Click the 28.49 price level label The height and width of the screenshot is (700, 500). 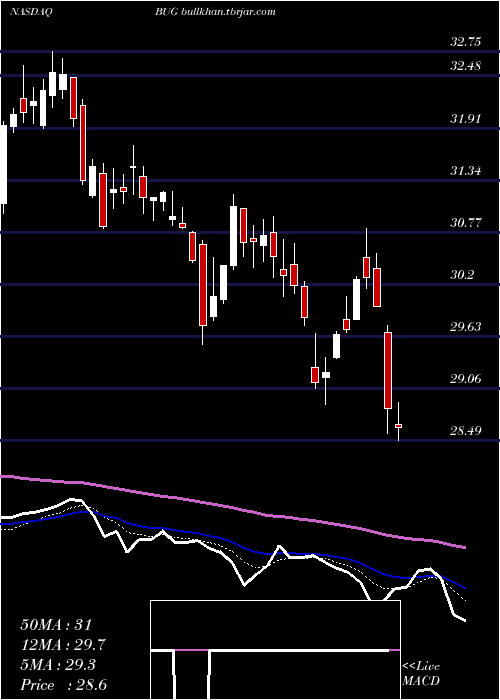pyautogui.click(x=466, y=431)
